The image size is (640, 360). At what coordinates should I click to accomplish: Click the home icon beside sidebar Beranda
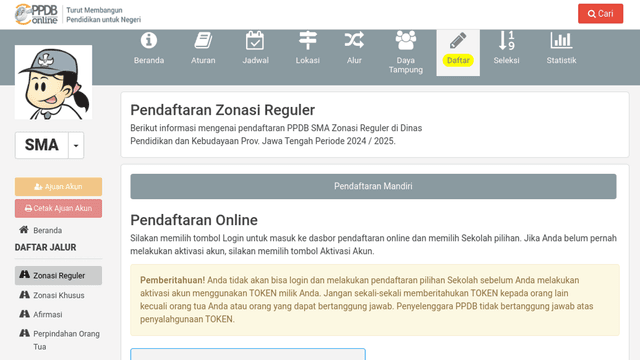tap(24, 230)
